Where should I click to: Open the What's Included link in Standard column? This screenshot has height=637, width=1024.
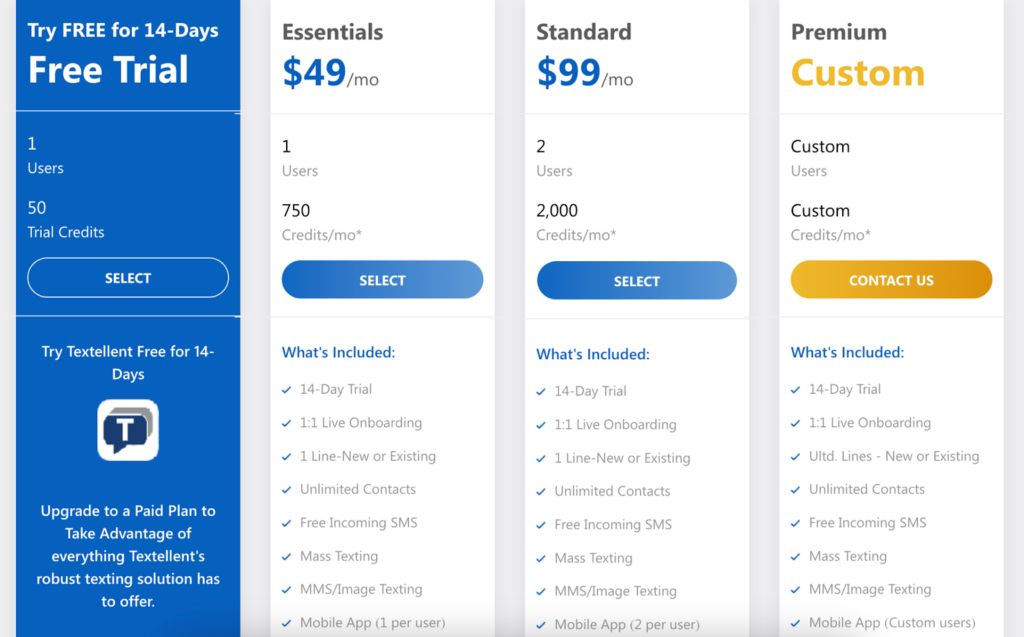pyautogui.click(x=592, y=352)
